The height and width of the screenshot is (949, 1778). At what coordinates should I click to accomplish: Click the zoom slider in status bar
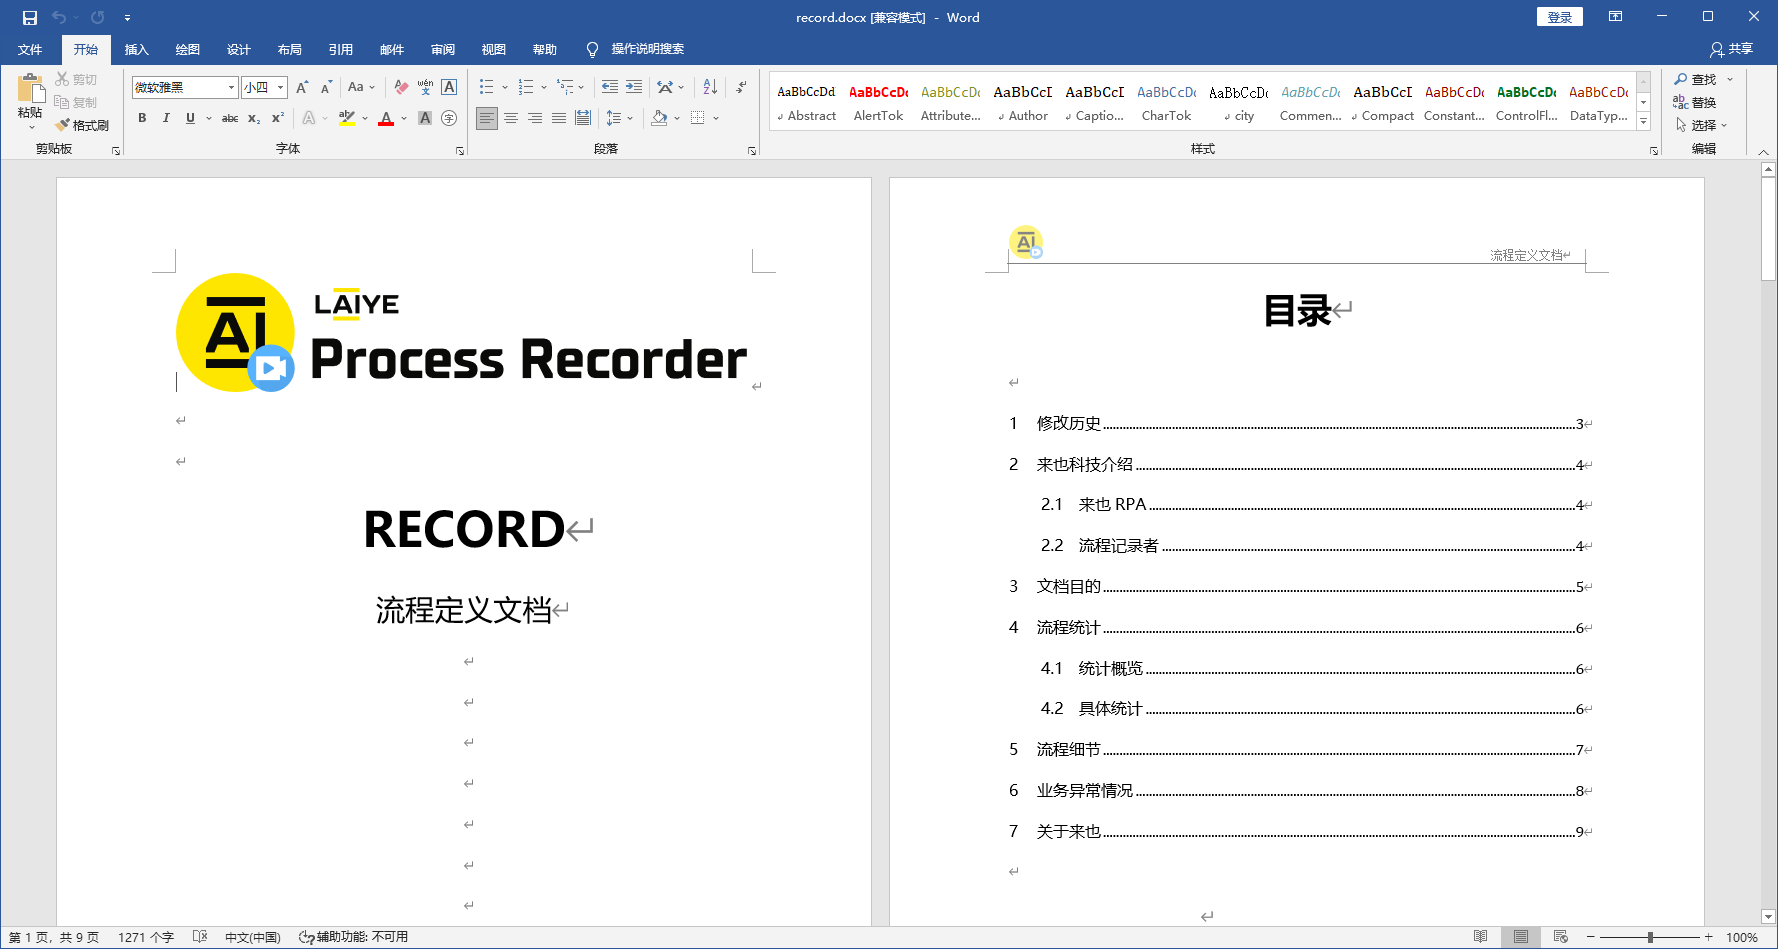pos(1650,937)
